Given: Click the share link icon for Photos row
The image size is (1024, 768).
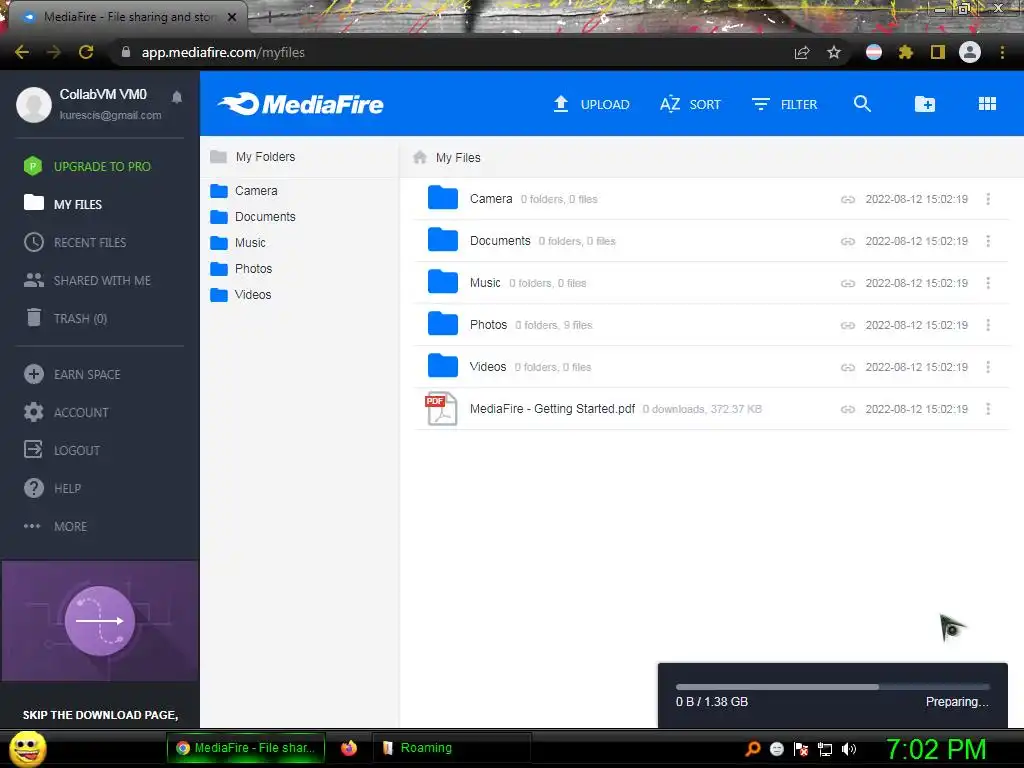Looking at the screenshot, I should point(848,325).
